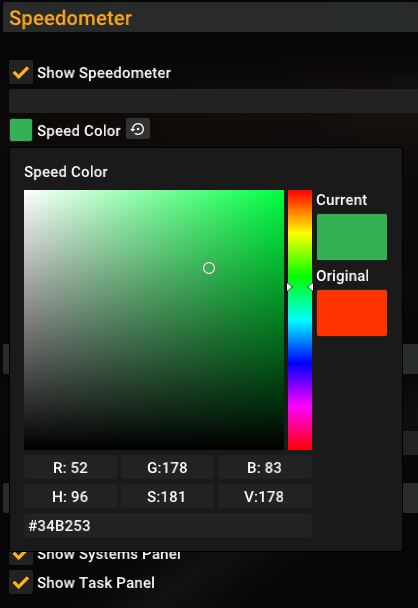Screen dimensions: 418x608
Task: Select the B: 83 value field
Action: click(x=265, y=468)
